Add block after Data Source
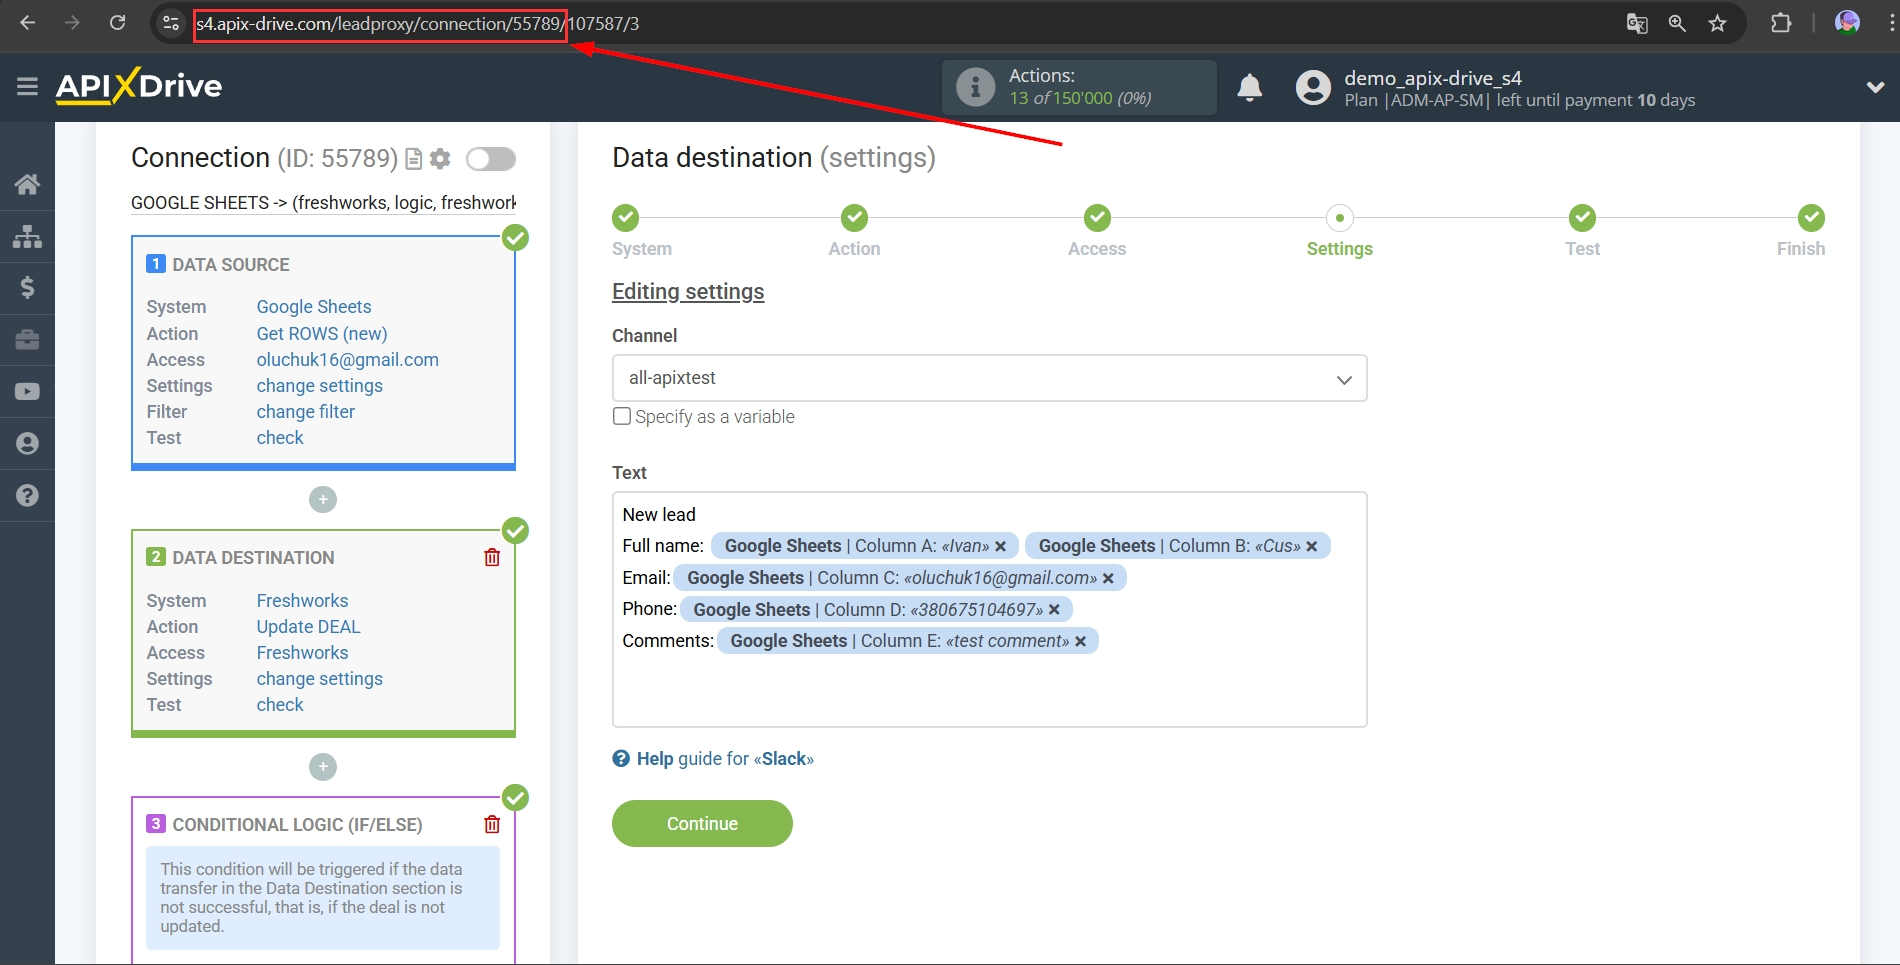 (x=322, y=500)
